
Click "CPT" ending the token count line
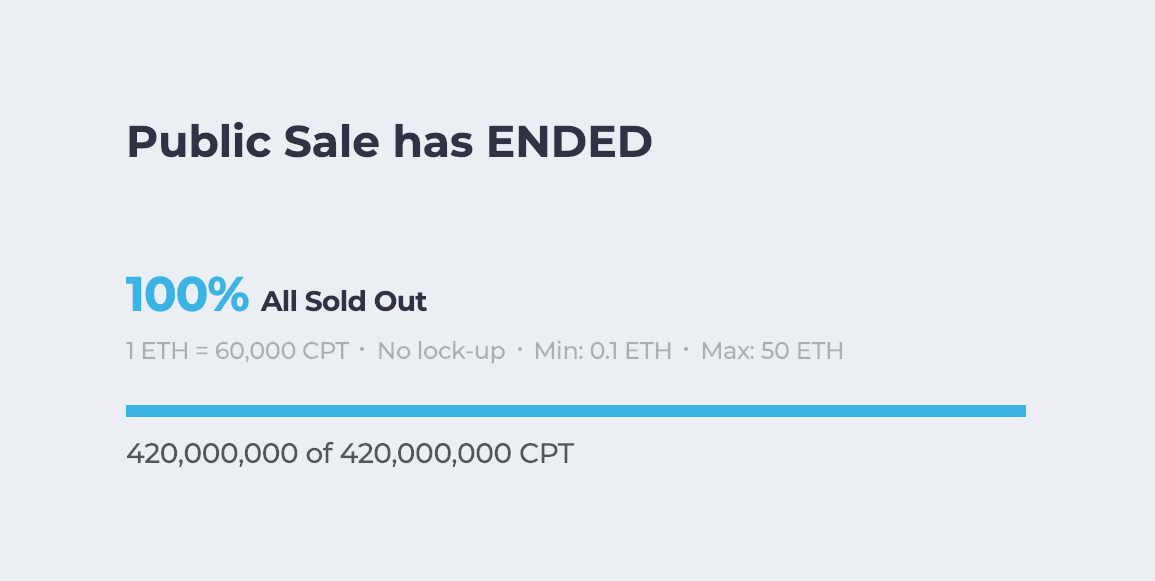pyautogui.click(x=547, y=454)
